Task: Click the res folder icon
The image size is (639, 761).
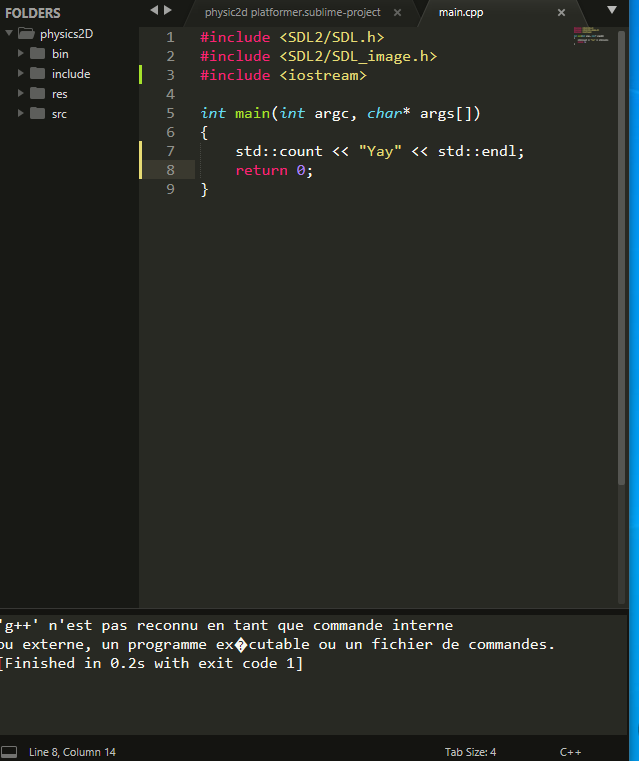Action: (x=37, y=93)
